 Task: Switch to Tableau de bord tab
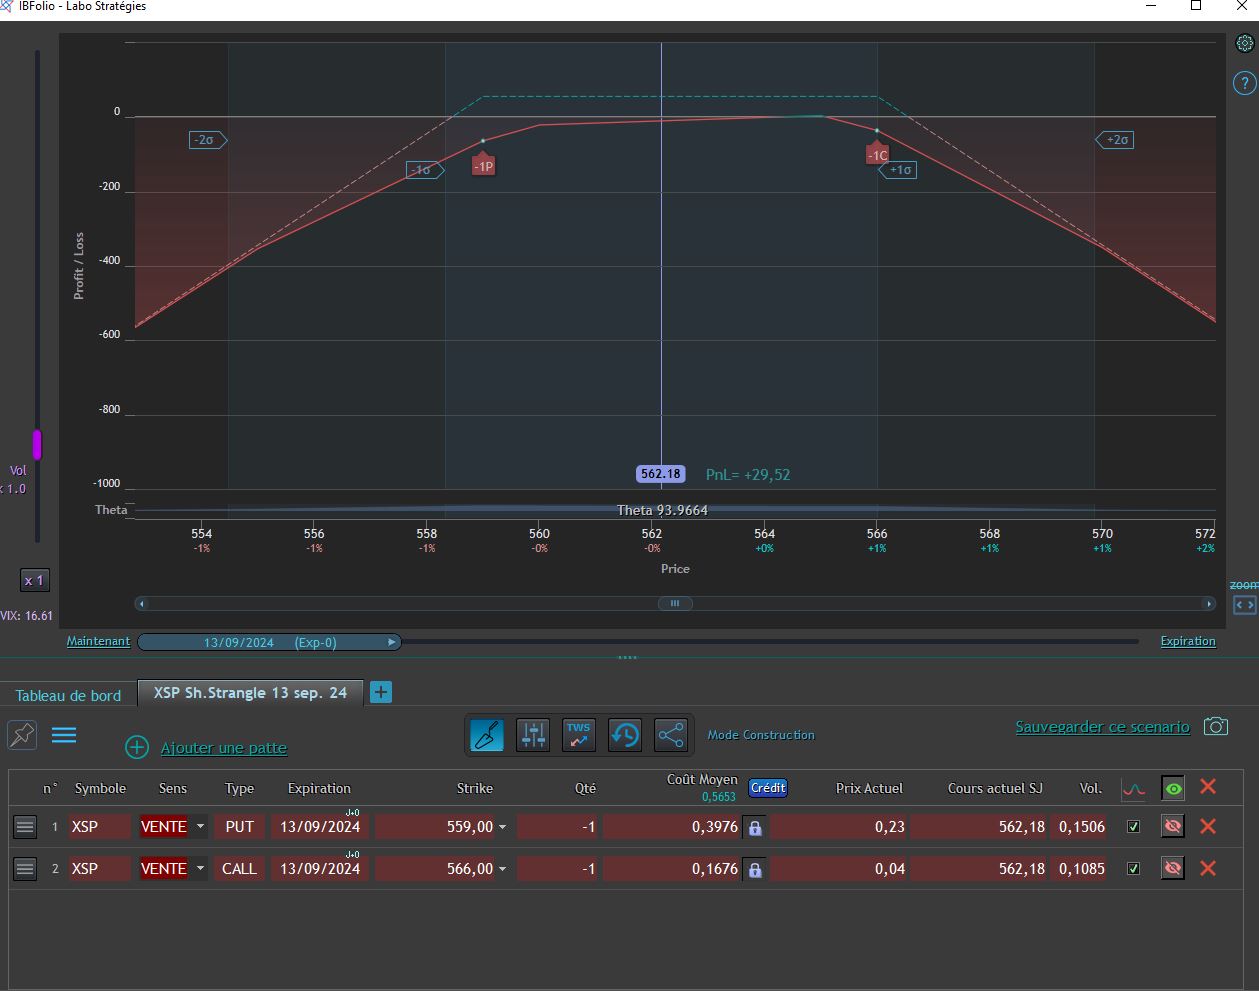coord(68,695)
